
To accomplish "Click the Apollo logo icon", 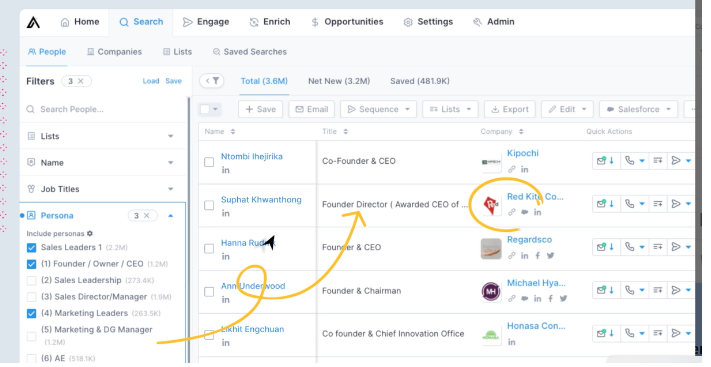I will [33, 22].
